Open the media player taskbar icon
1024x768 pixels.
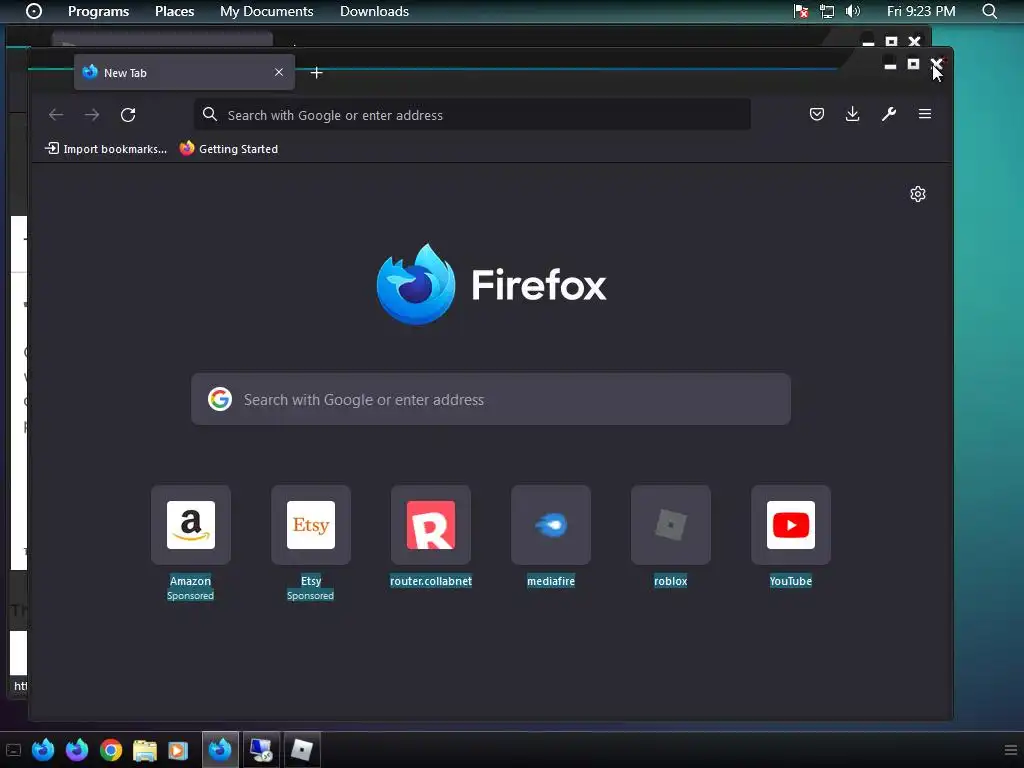click(x=178, y=750)
